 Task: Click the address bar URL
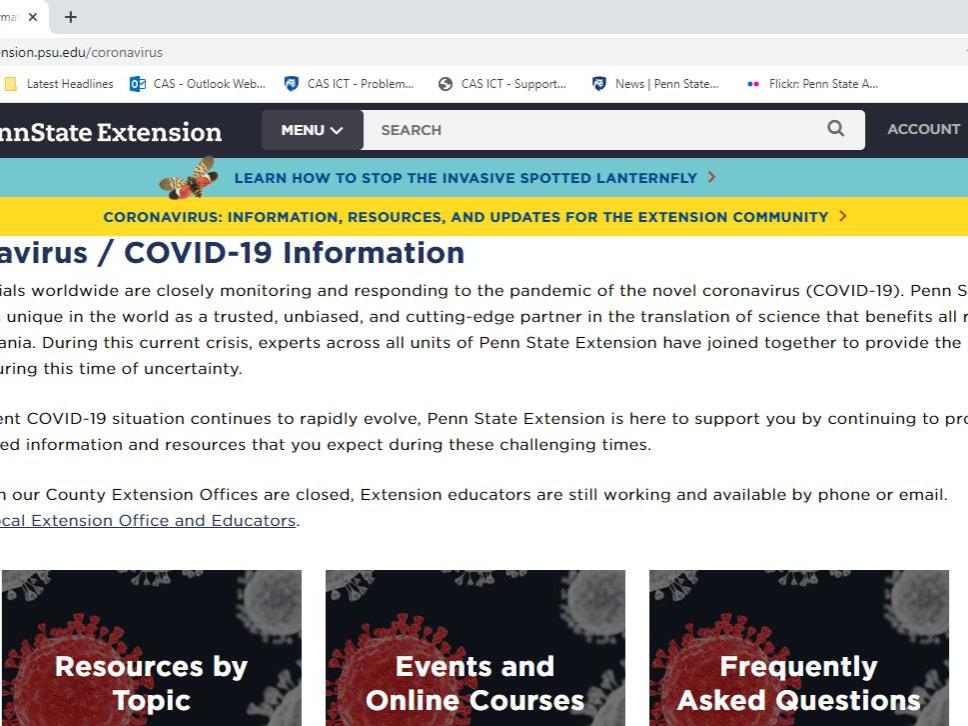(x=81, y=52)
